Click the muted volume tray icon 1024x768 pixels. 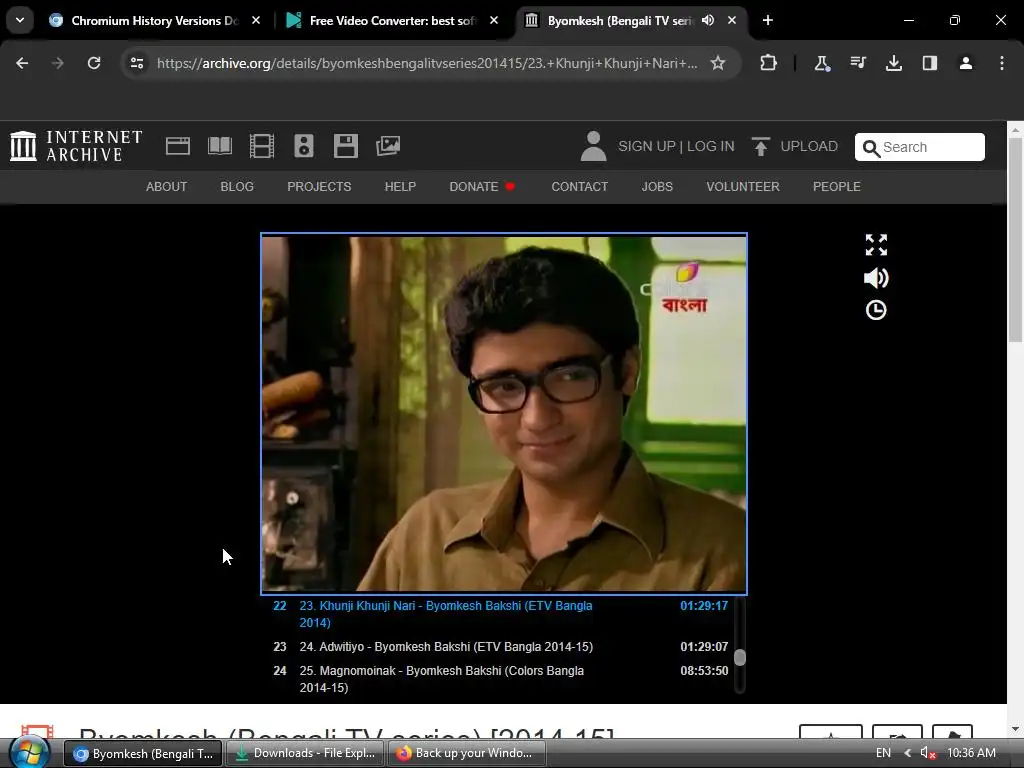click(x=928, y=753)
